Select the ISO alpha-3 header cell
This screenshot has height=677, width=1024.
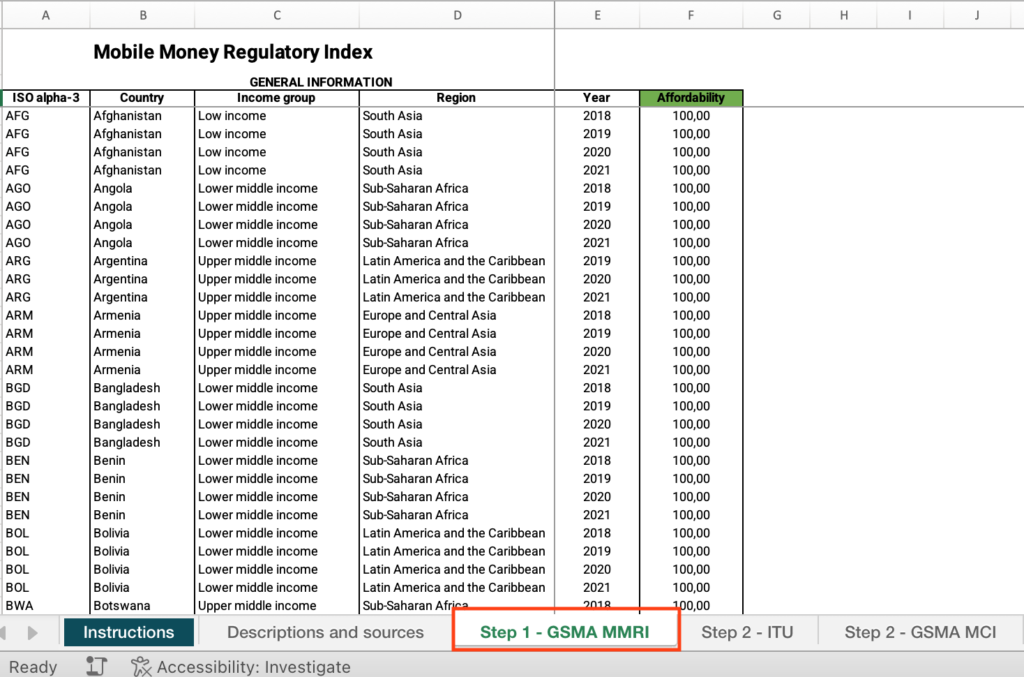[46, 98]
